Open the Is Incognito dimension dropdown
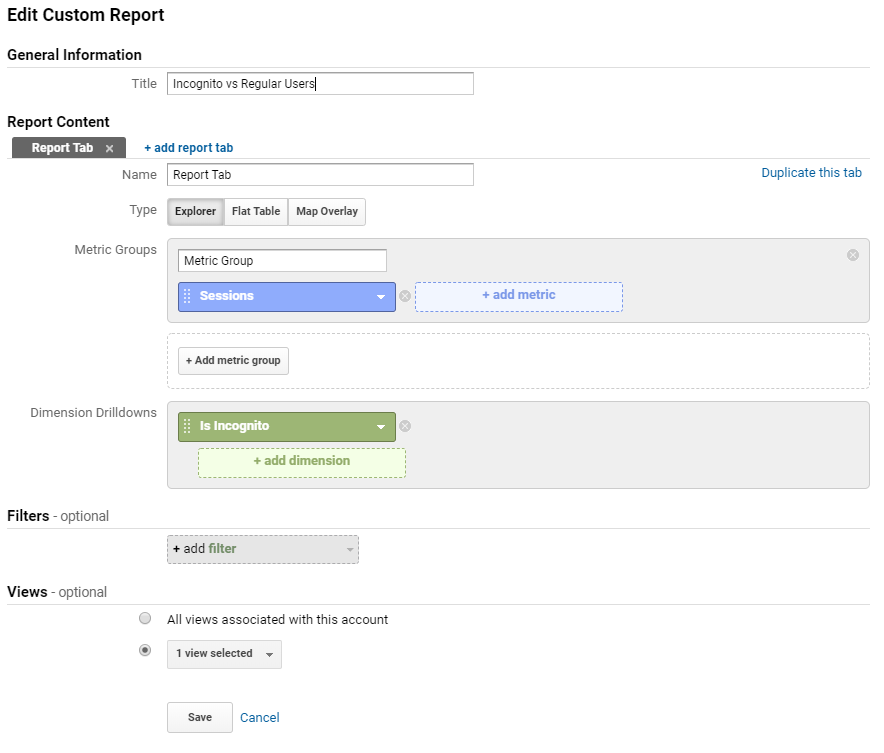Image resolution: width=884 pixels, height=753 pixels. pos(381,427)
